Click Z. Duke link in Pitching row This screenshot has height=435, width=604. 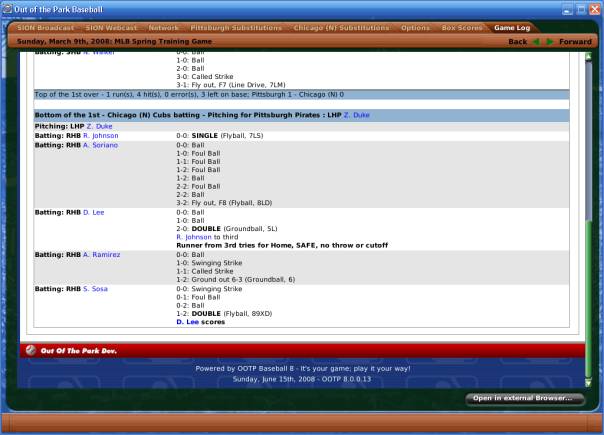coord(99,126)
